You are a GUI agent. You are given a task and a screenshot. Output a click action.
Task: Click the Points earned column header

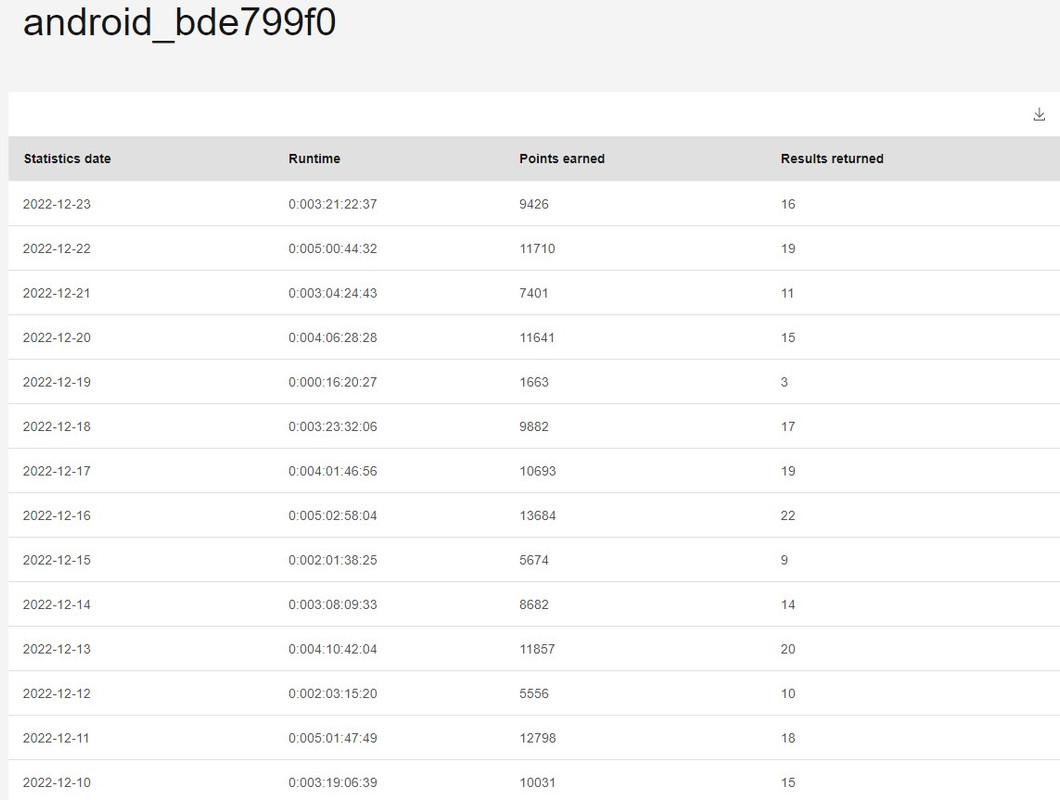coord(562,158)
